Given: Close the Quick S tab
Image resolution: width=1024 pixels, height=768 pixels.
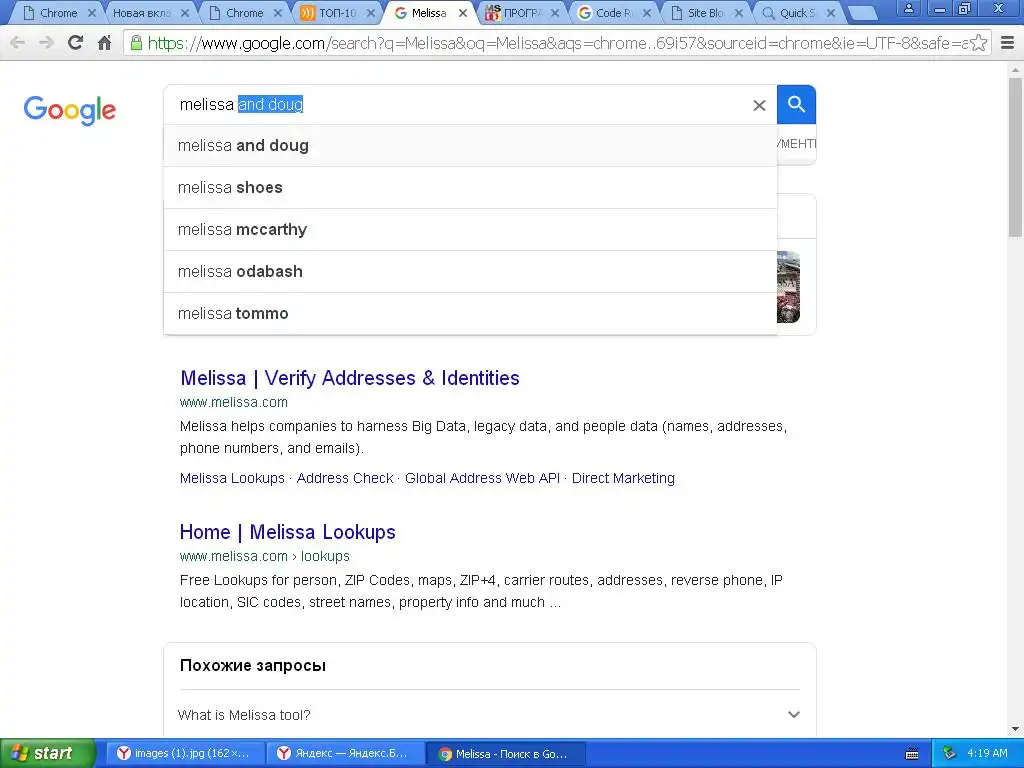Looking at the screenshot, I should pyautogui.click(x=831, y=13).
